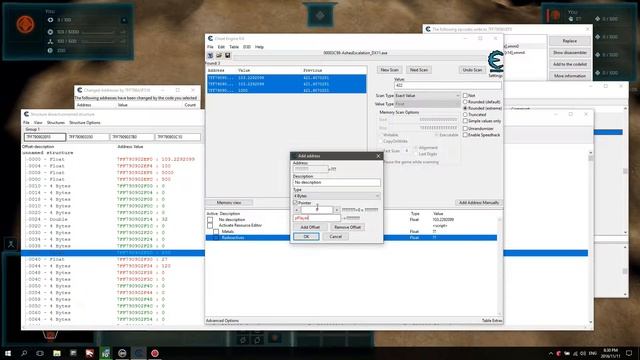Toggle Activate Resource Editor script checkbox
This screenshot has height=360, width=640.
(x=210, y=225)
